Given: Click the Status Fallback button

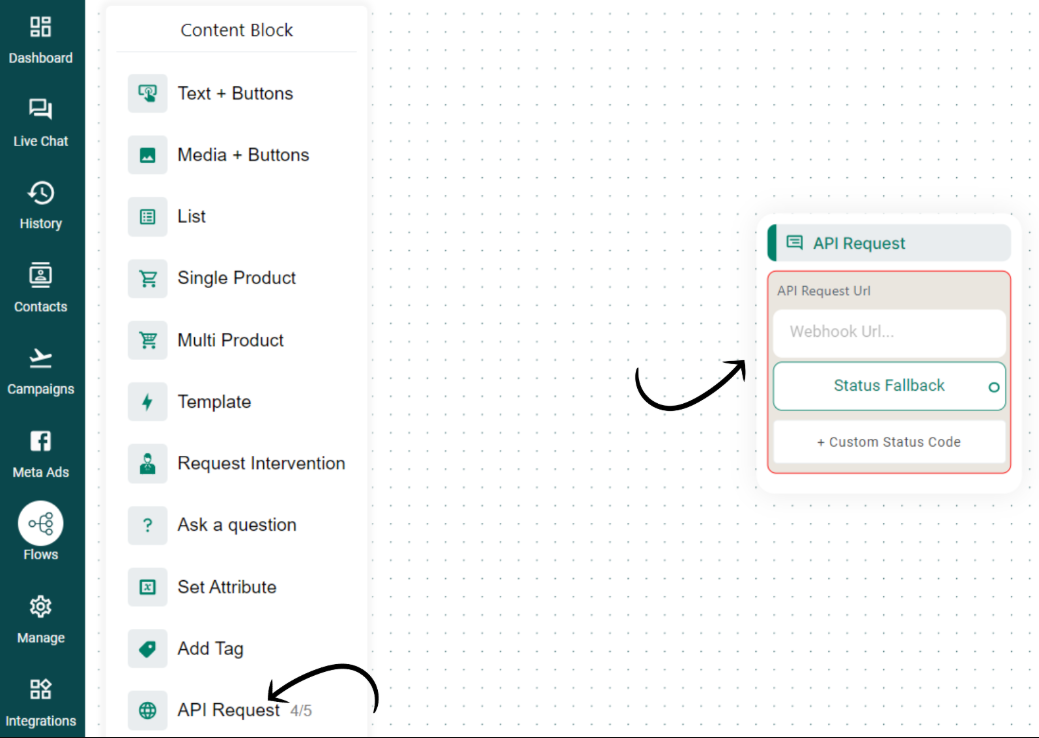Looking at the screenshot, I should [x=889, y=386].
